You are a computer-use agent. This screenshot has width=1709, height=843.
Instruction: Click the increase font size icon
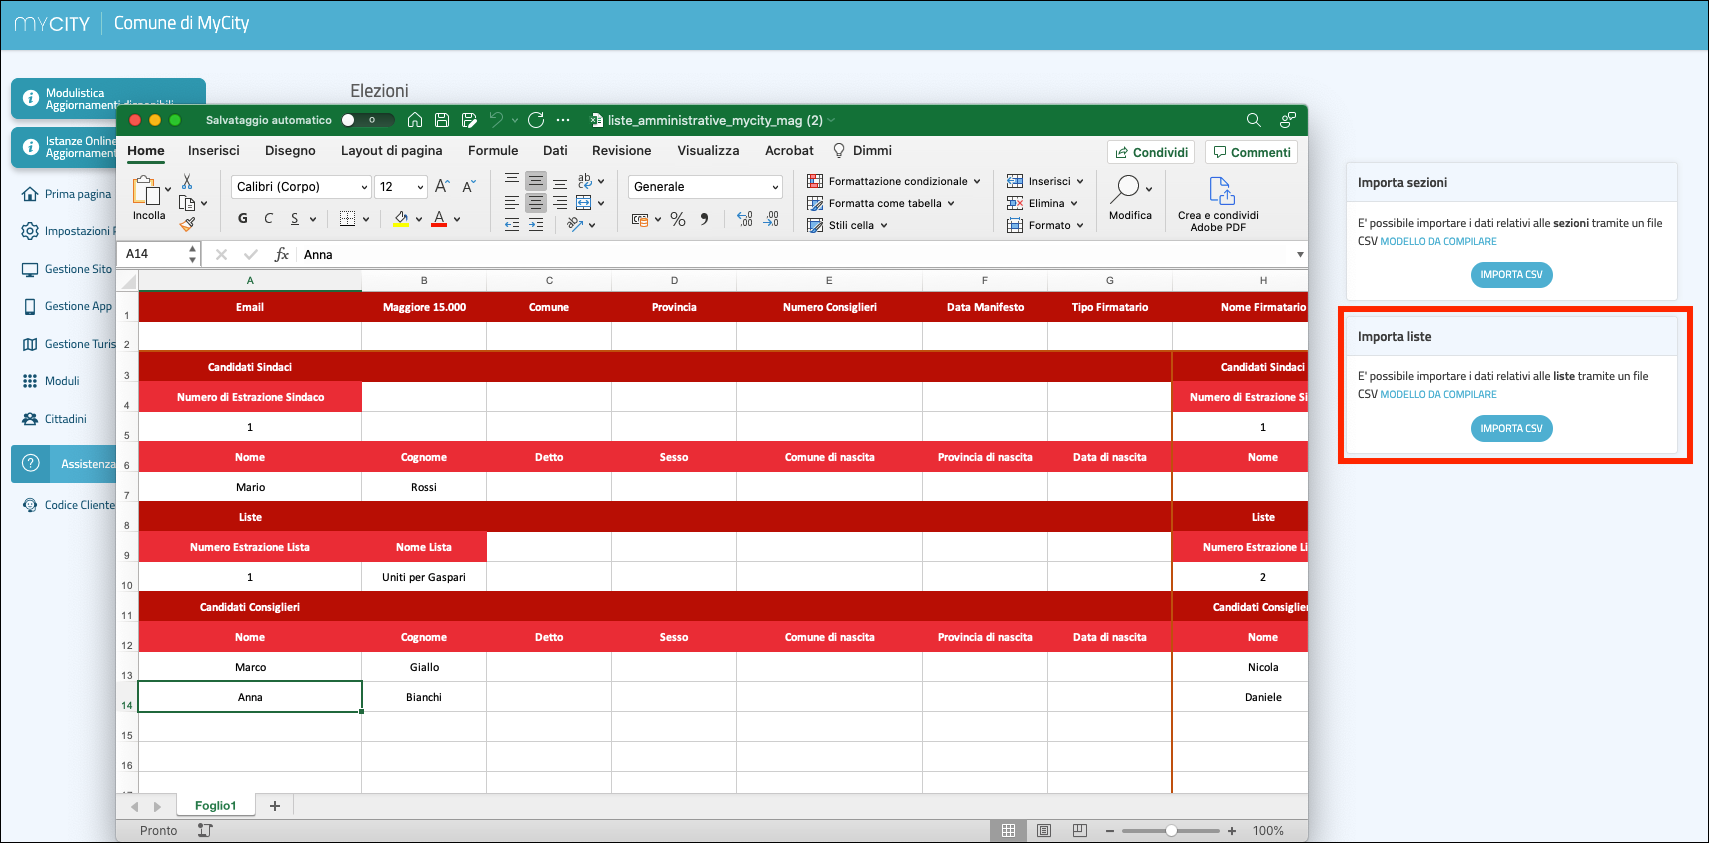(x=442, y=186)
